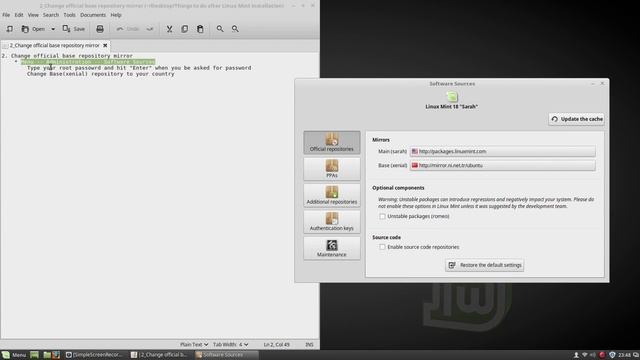Open Find and Replace with the second magnifier icon

[235, 29]
